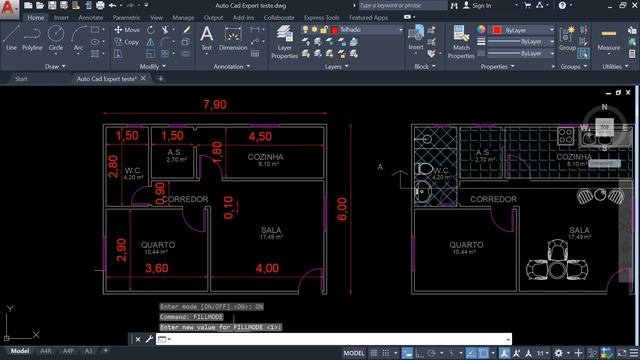The image size is (640, 360).
Task: Open the Quick Calculator icon in Utilities
Action: click(632, 53)
